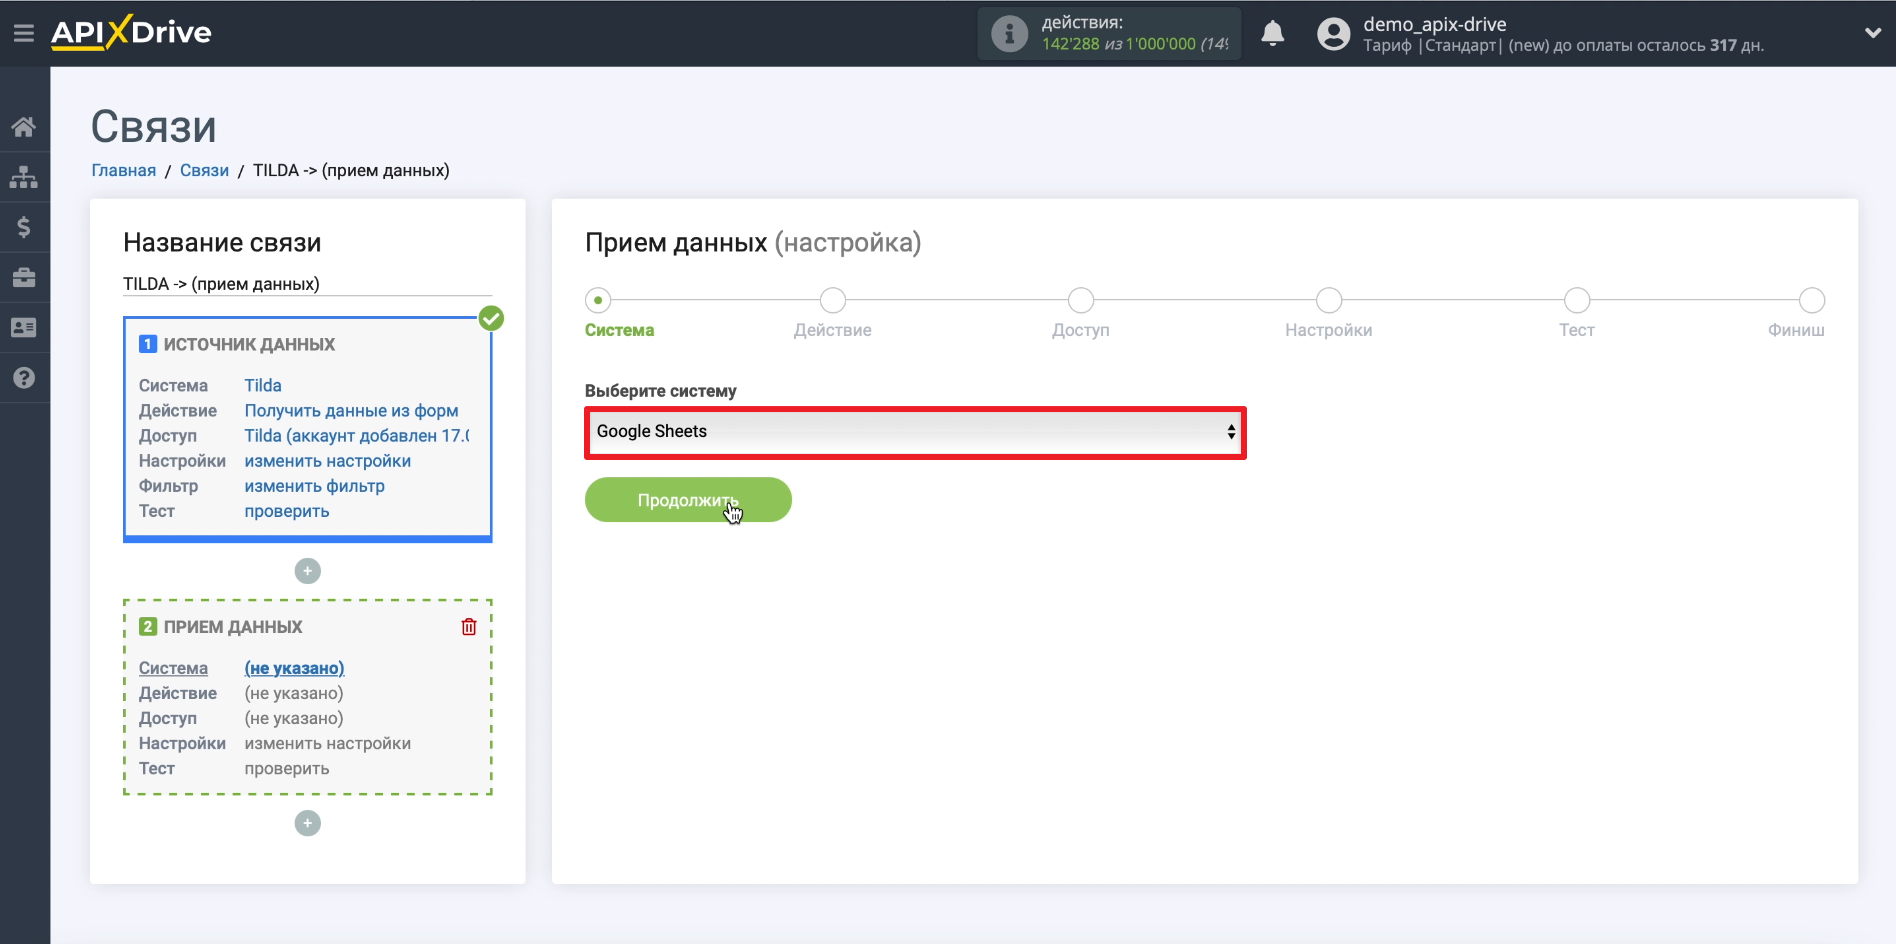The width and height of the screenshot is (1896, 944).
Task: Select the 'Действие' step circle
Action: (x=832, y=300)
